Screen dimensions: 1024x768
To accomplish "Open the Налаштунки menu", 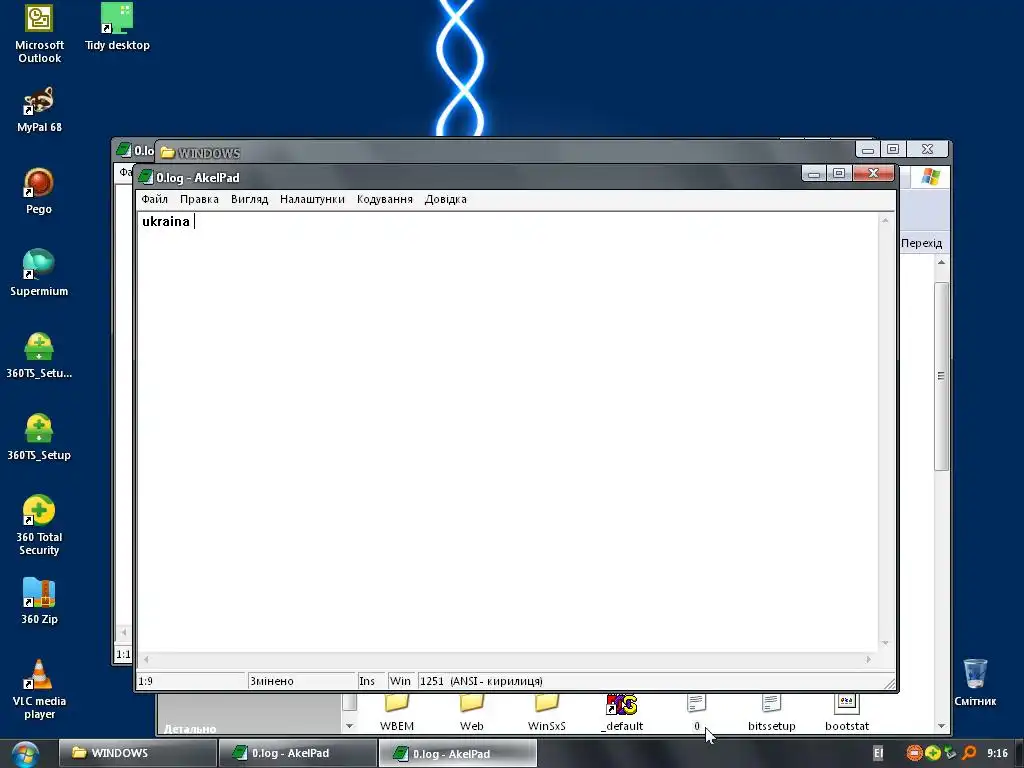I will coord(312,199).
